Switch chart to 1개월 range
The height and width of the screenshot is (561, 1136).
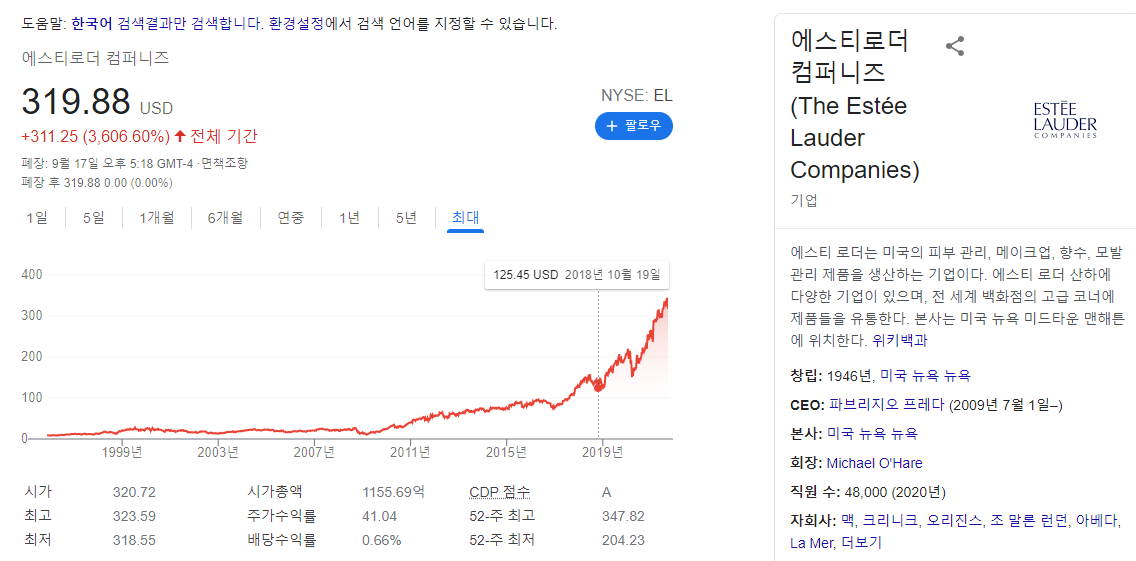156,217
